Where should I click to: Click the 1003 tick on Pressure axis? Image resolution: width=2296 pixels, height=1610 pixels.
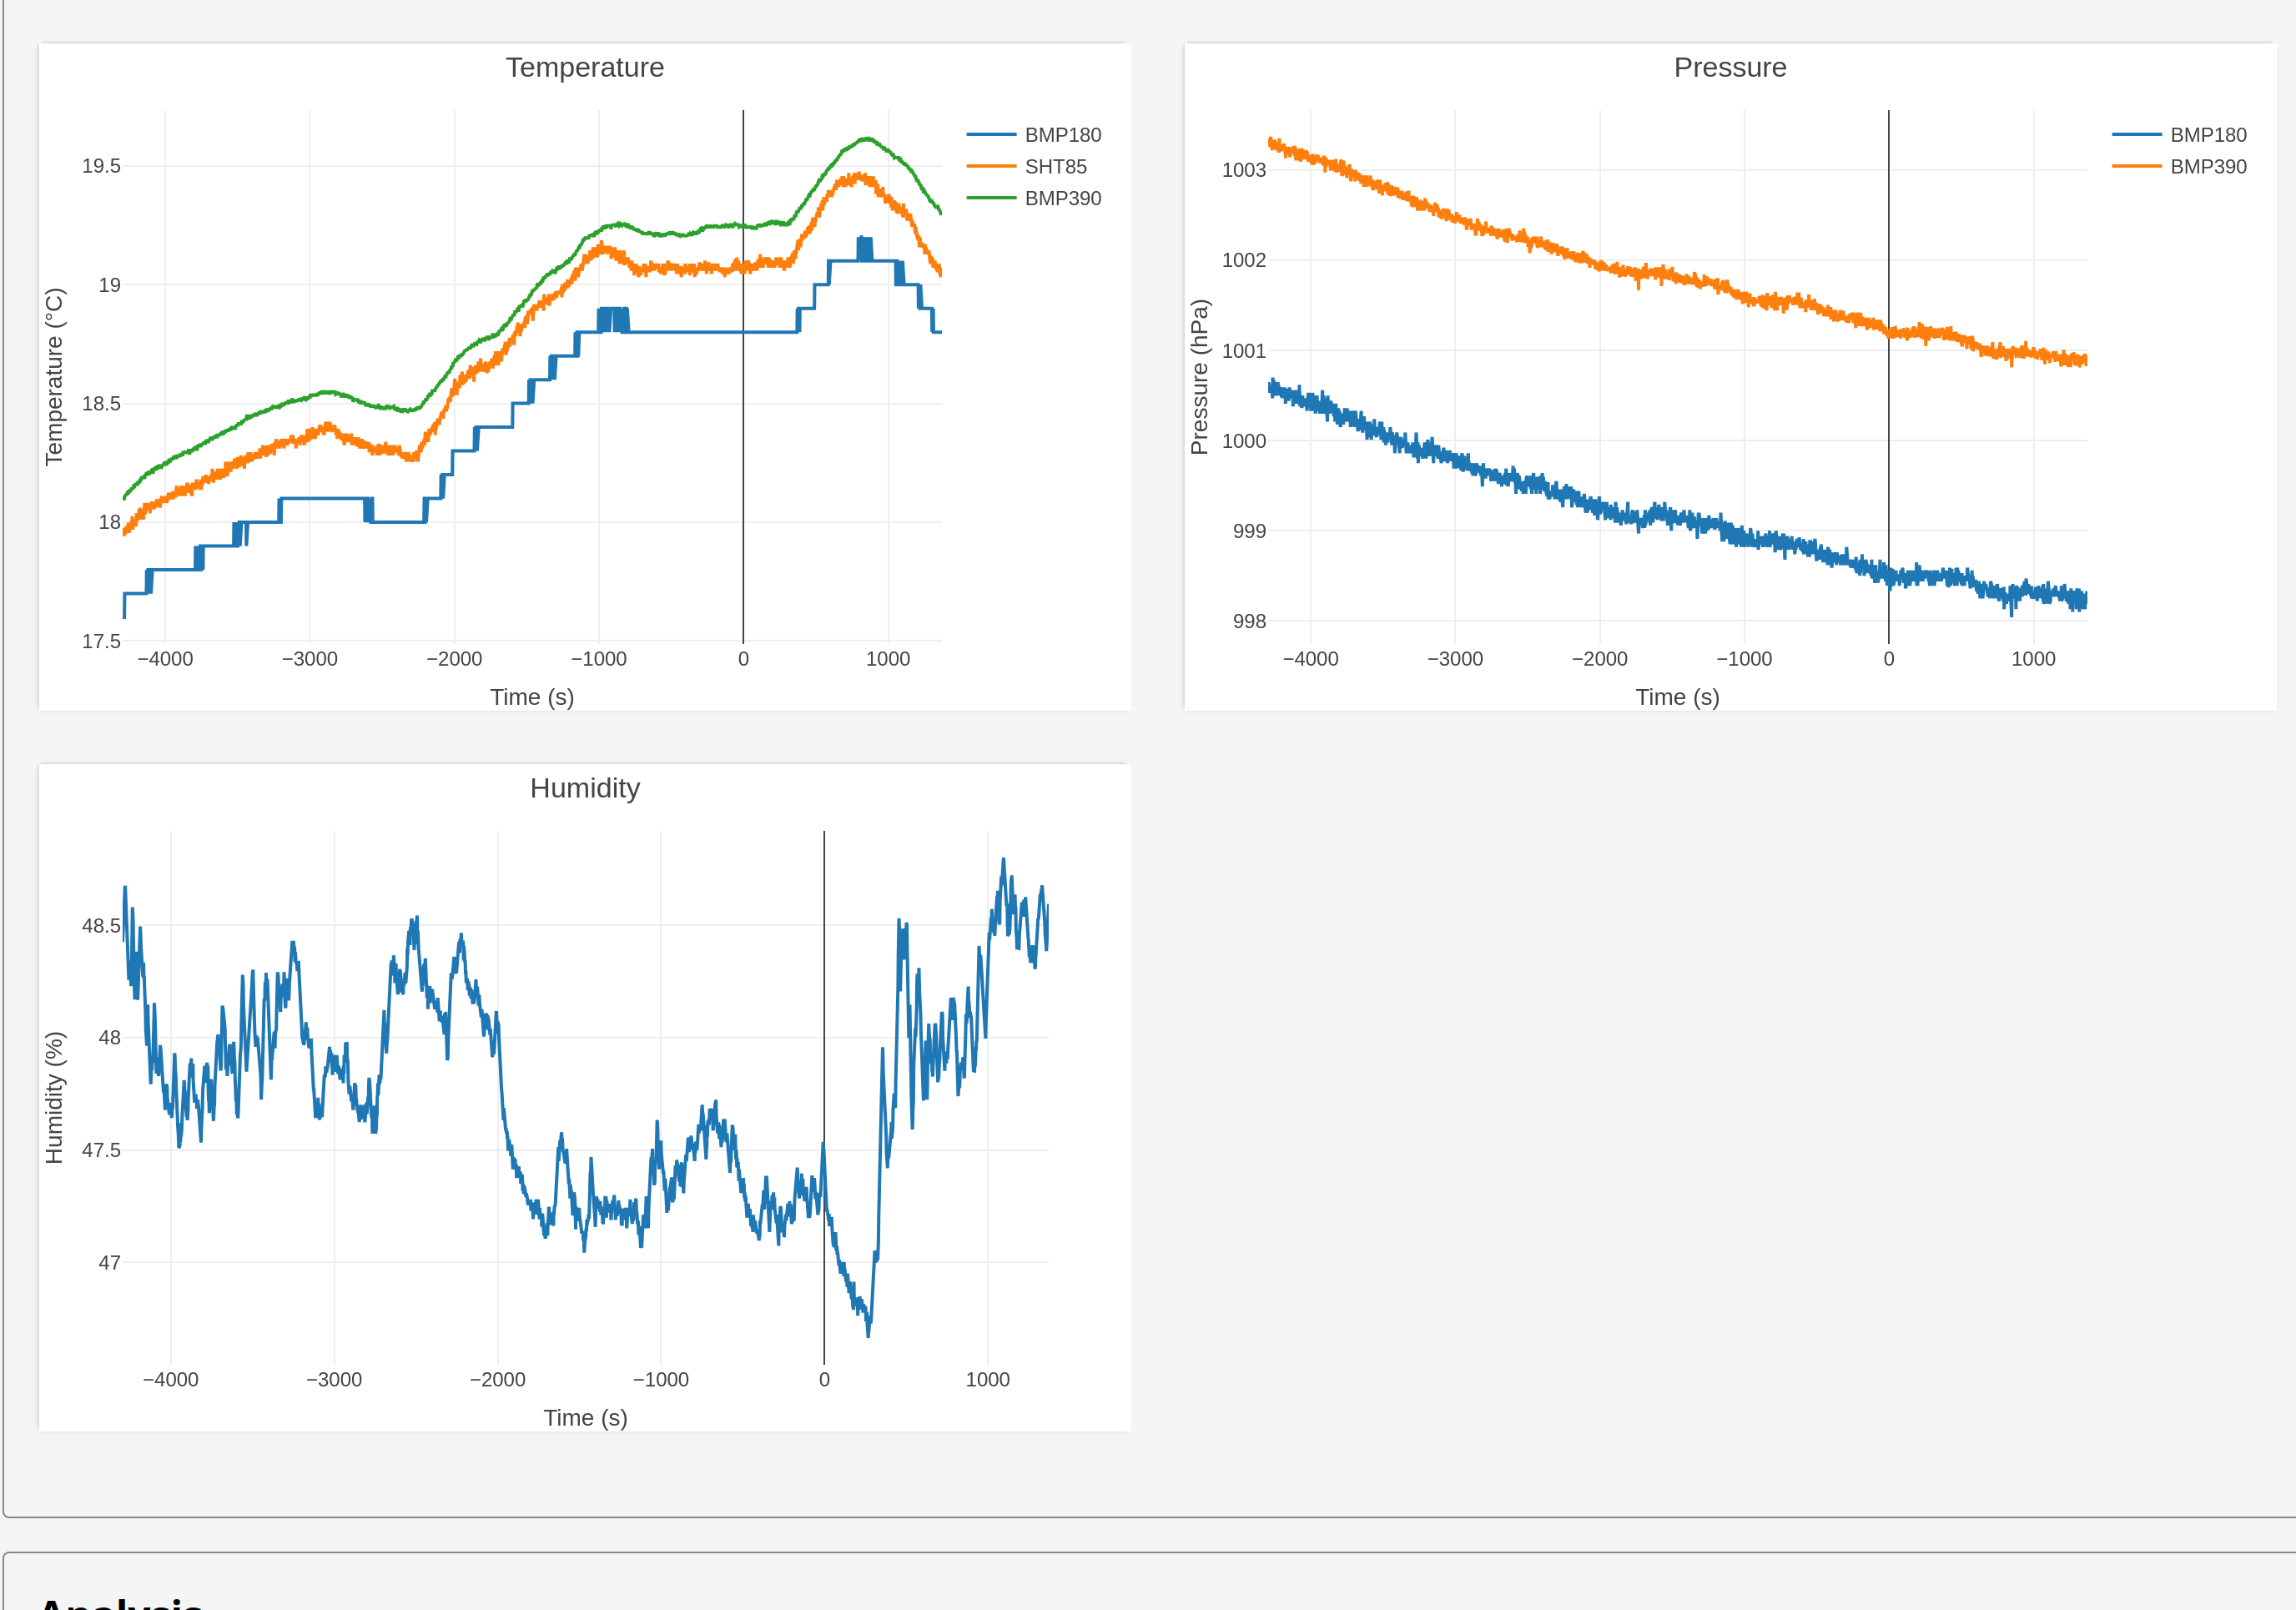[x=1243, y=170]
